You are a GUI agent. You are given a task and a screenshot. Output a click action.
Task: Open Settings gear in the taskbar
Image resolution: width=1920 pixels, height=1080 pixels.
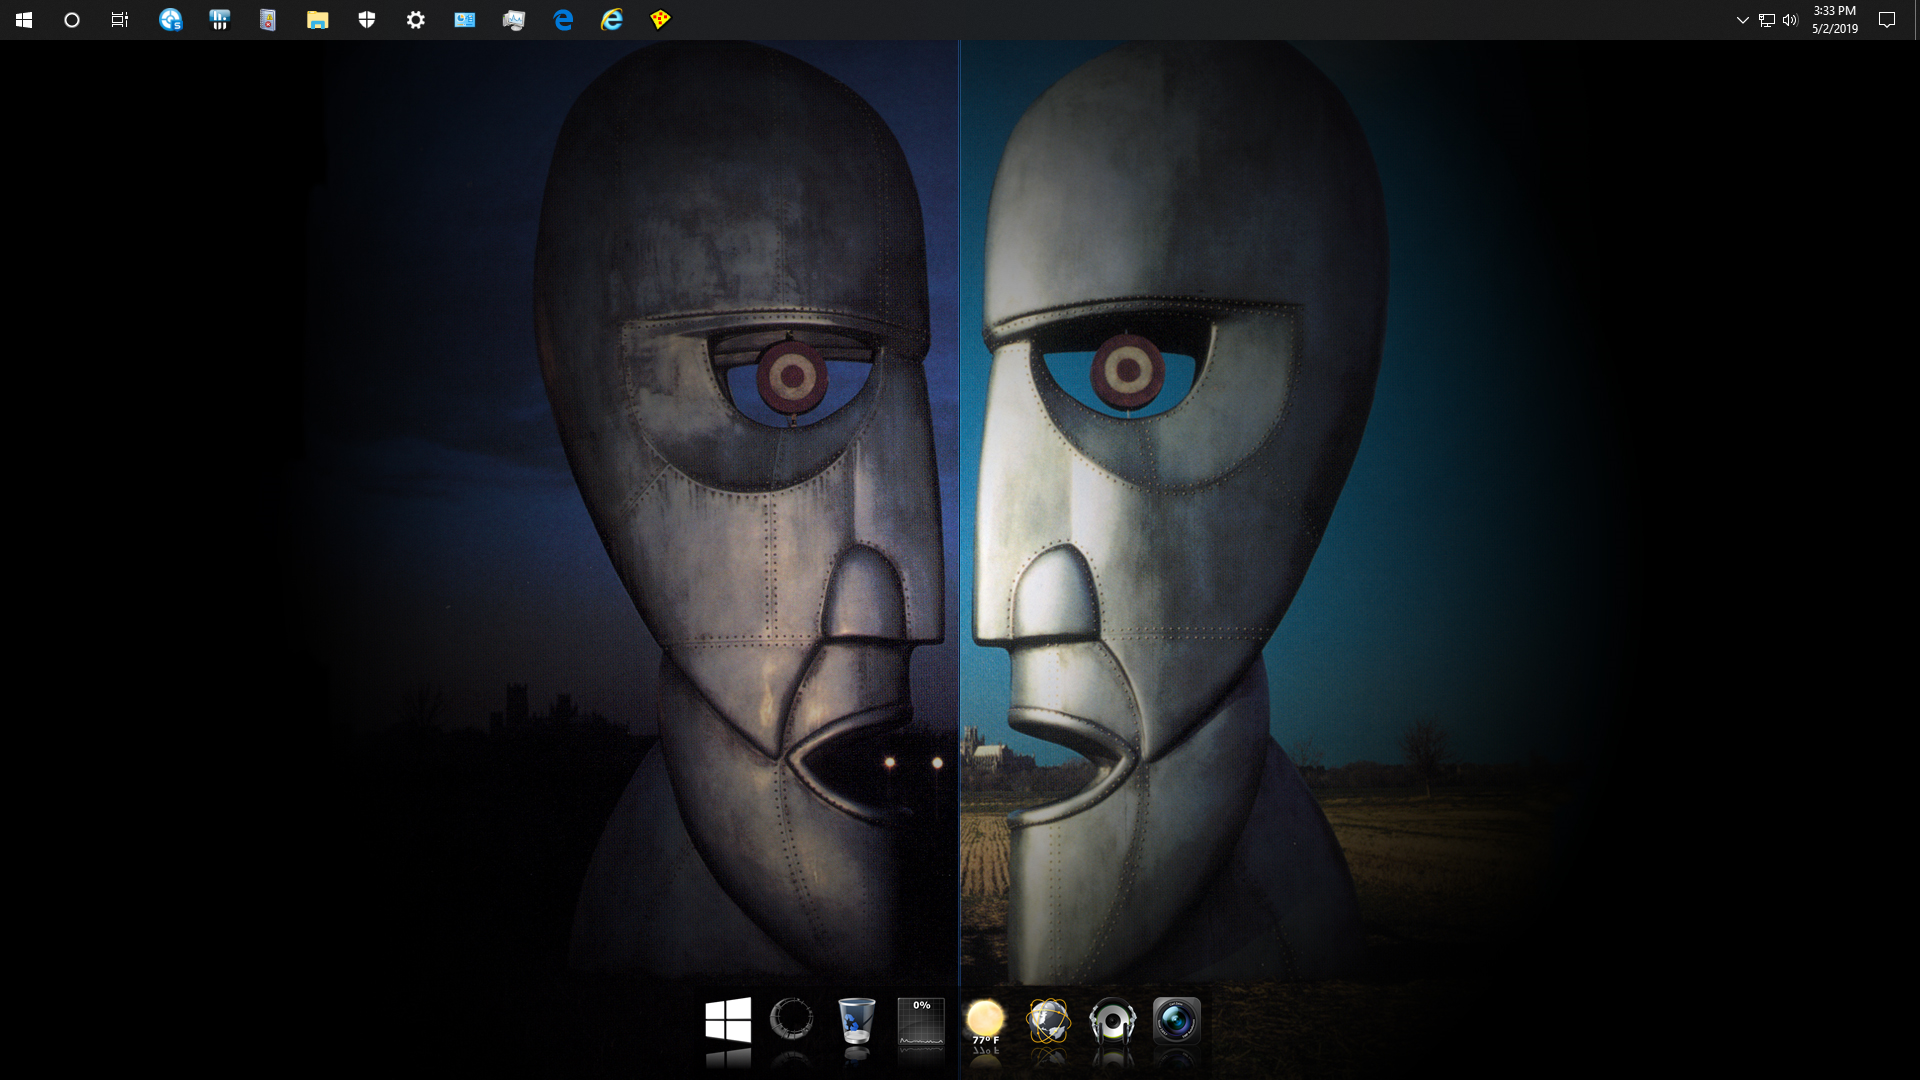416,20
